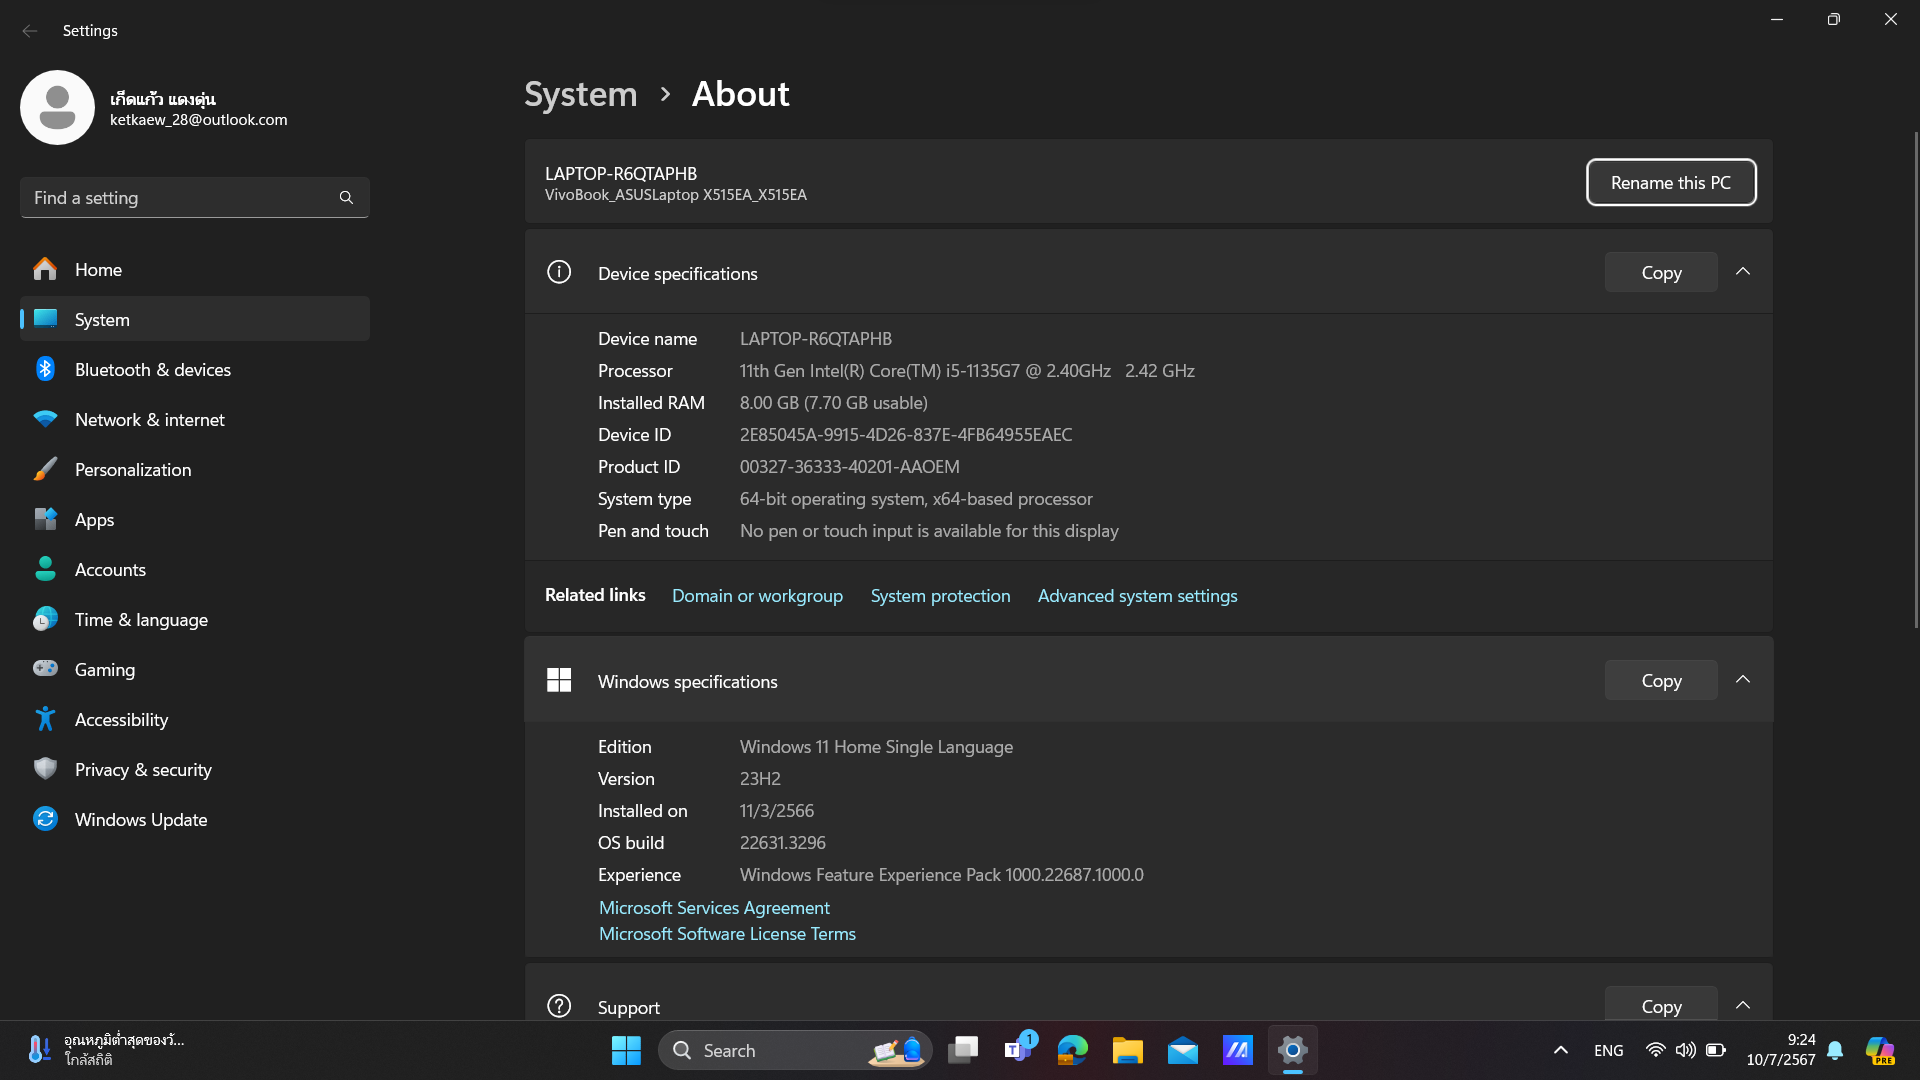The image size is (1920, 1080).
Task: Open the Domain or workgroup link
Action: click(757, 596)
